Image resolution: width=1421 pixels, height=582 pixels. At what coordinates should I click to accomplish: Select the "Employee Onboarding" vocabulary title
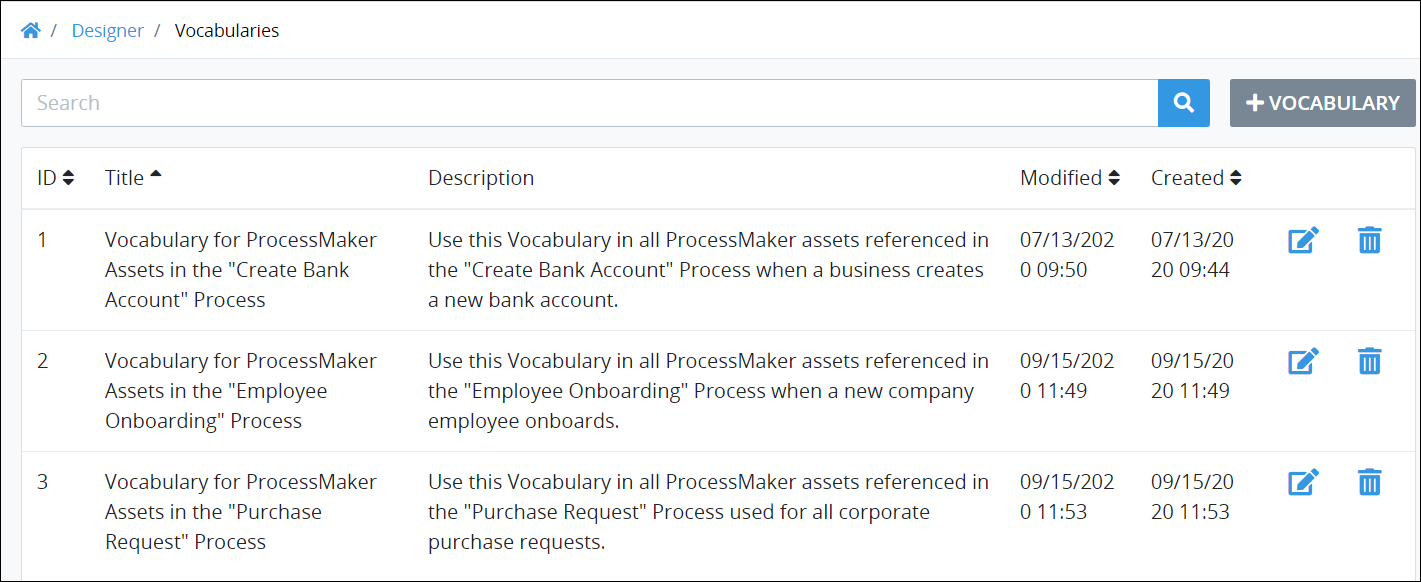pos(241,391)
